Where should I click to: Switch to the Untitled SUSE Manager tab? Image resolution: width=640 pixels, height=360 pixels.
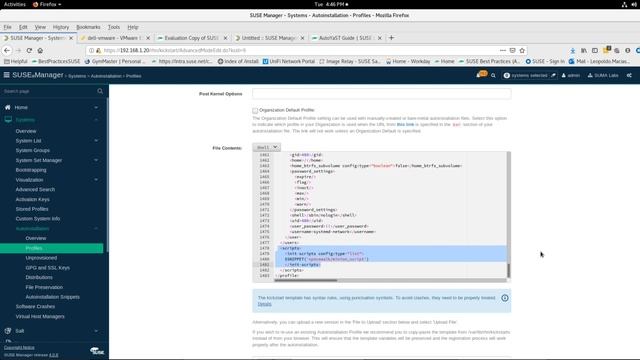[269, 38]
